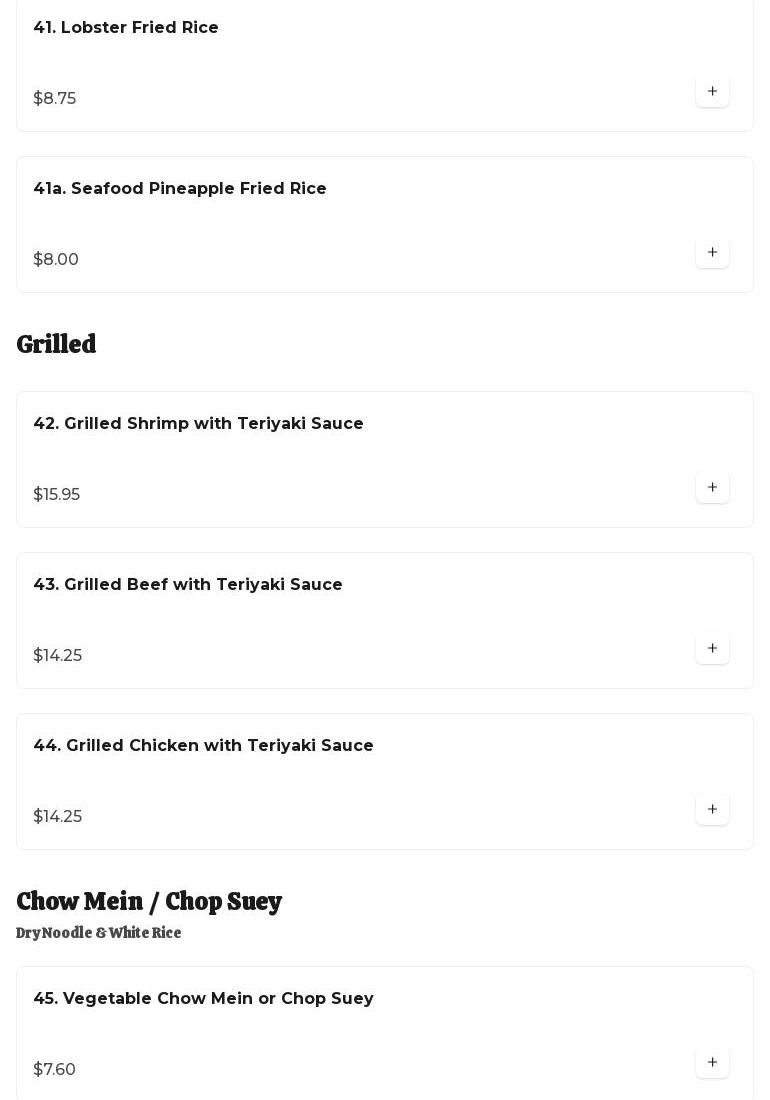
Task: Click the Chow Mein / Chop Suey heading
Action: pyautogui.click(x=149, y=901)
